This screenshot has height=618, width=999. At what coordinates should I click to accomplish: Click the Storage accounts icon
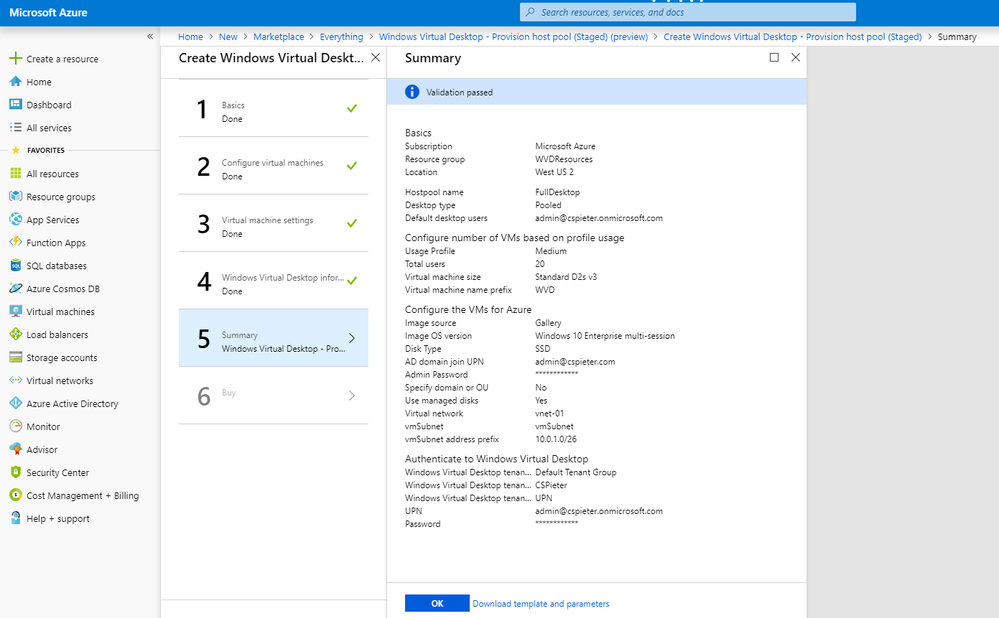point(15,357)
